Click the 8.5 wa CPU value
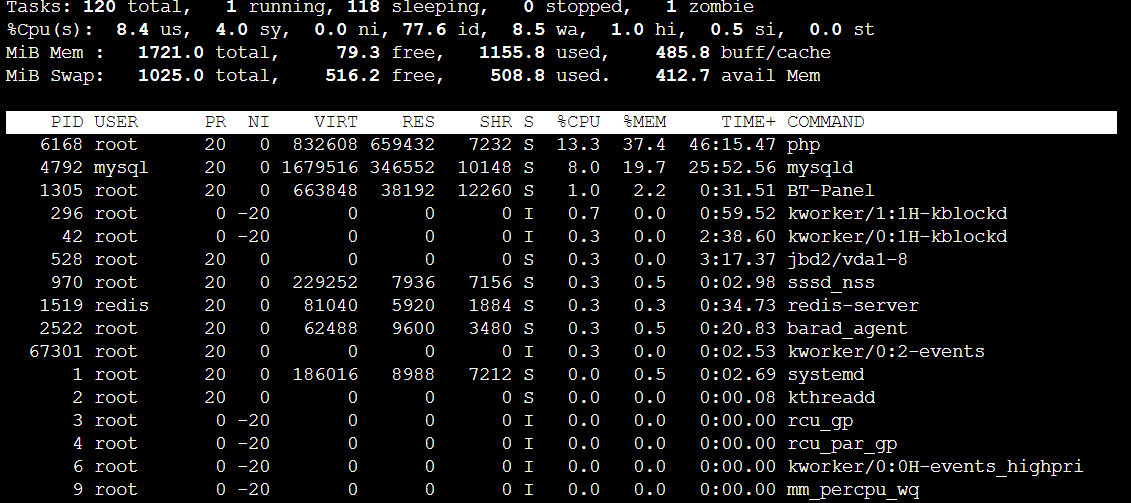This screenshot has height=503, width=1131. [529, 30]
